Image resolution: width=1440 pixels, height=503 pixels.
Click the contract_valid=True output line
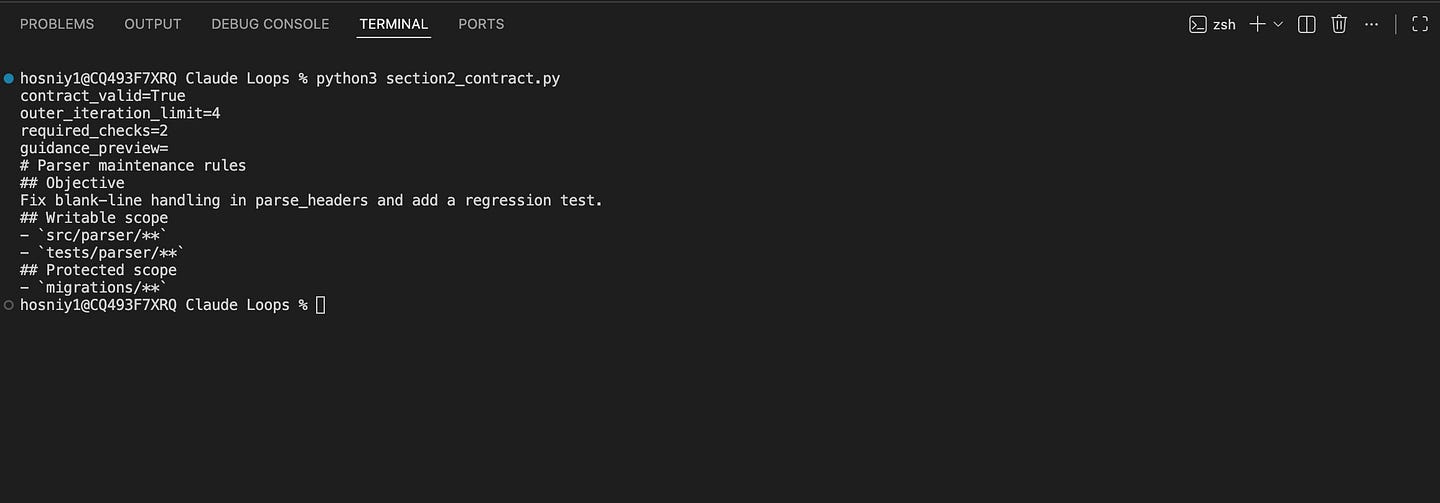coord(103,96)
